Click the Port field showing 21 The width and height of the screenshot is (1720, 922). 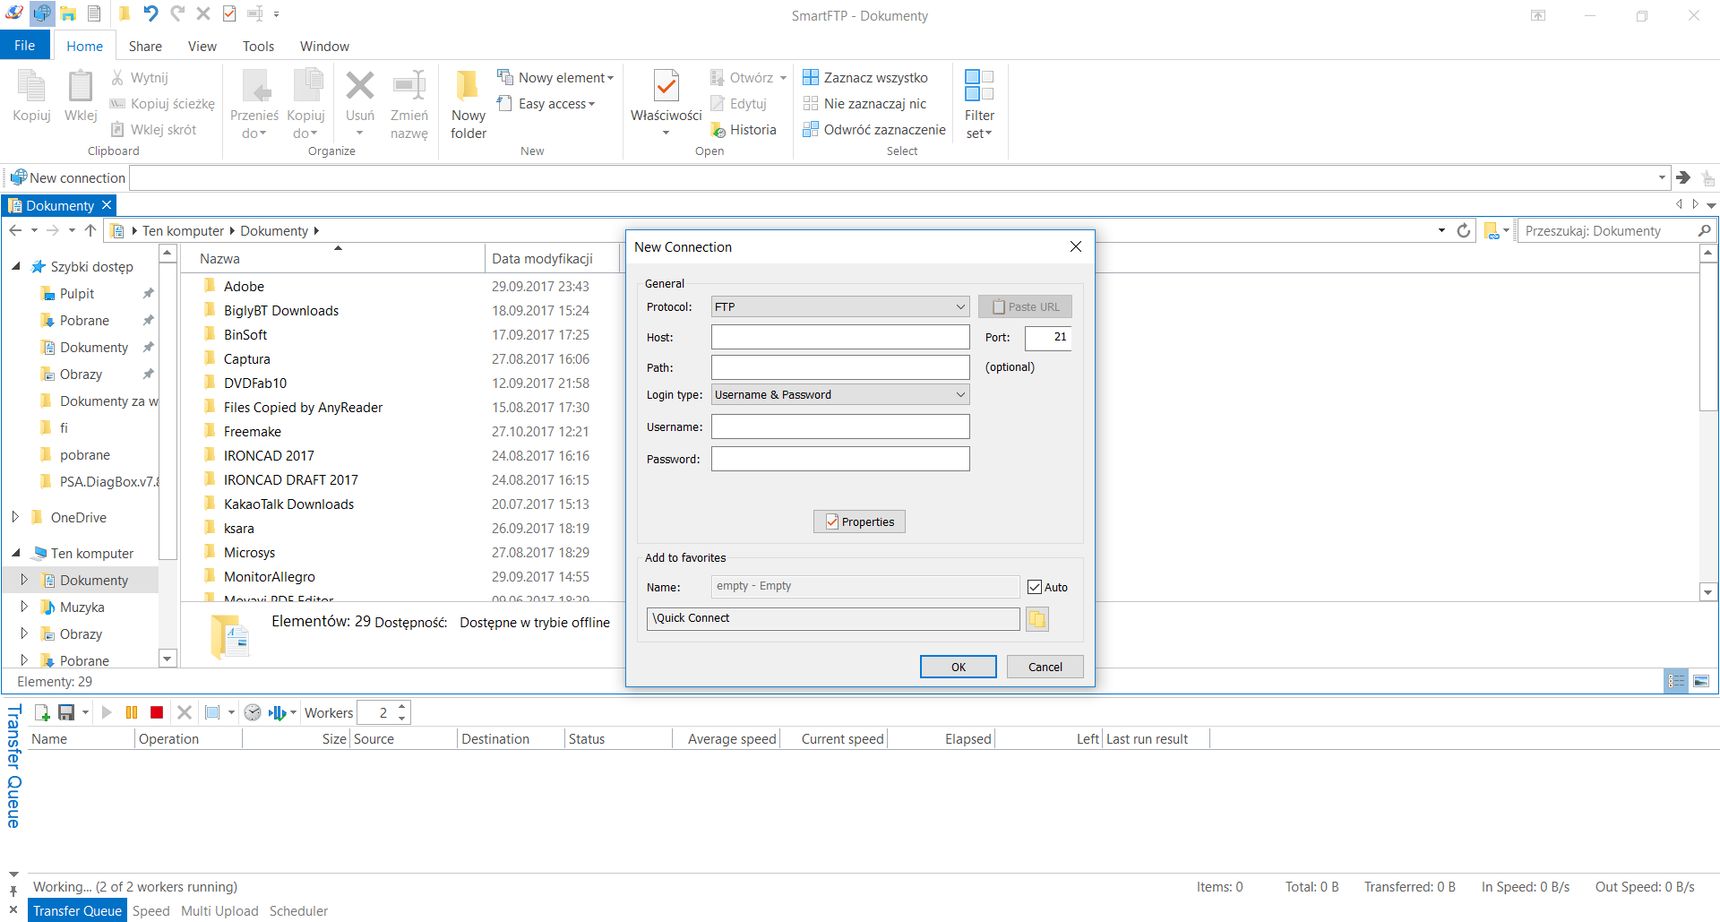1048,337
